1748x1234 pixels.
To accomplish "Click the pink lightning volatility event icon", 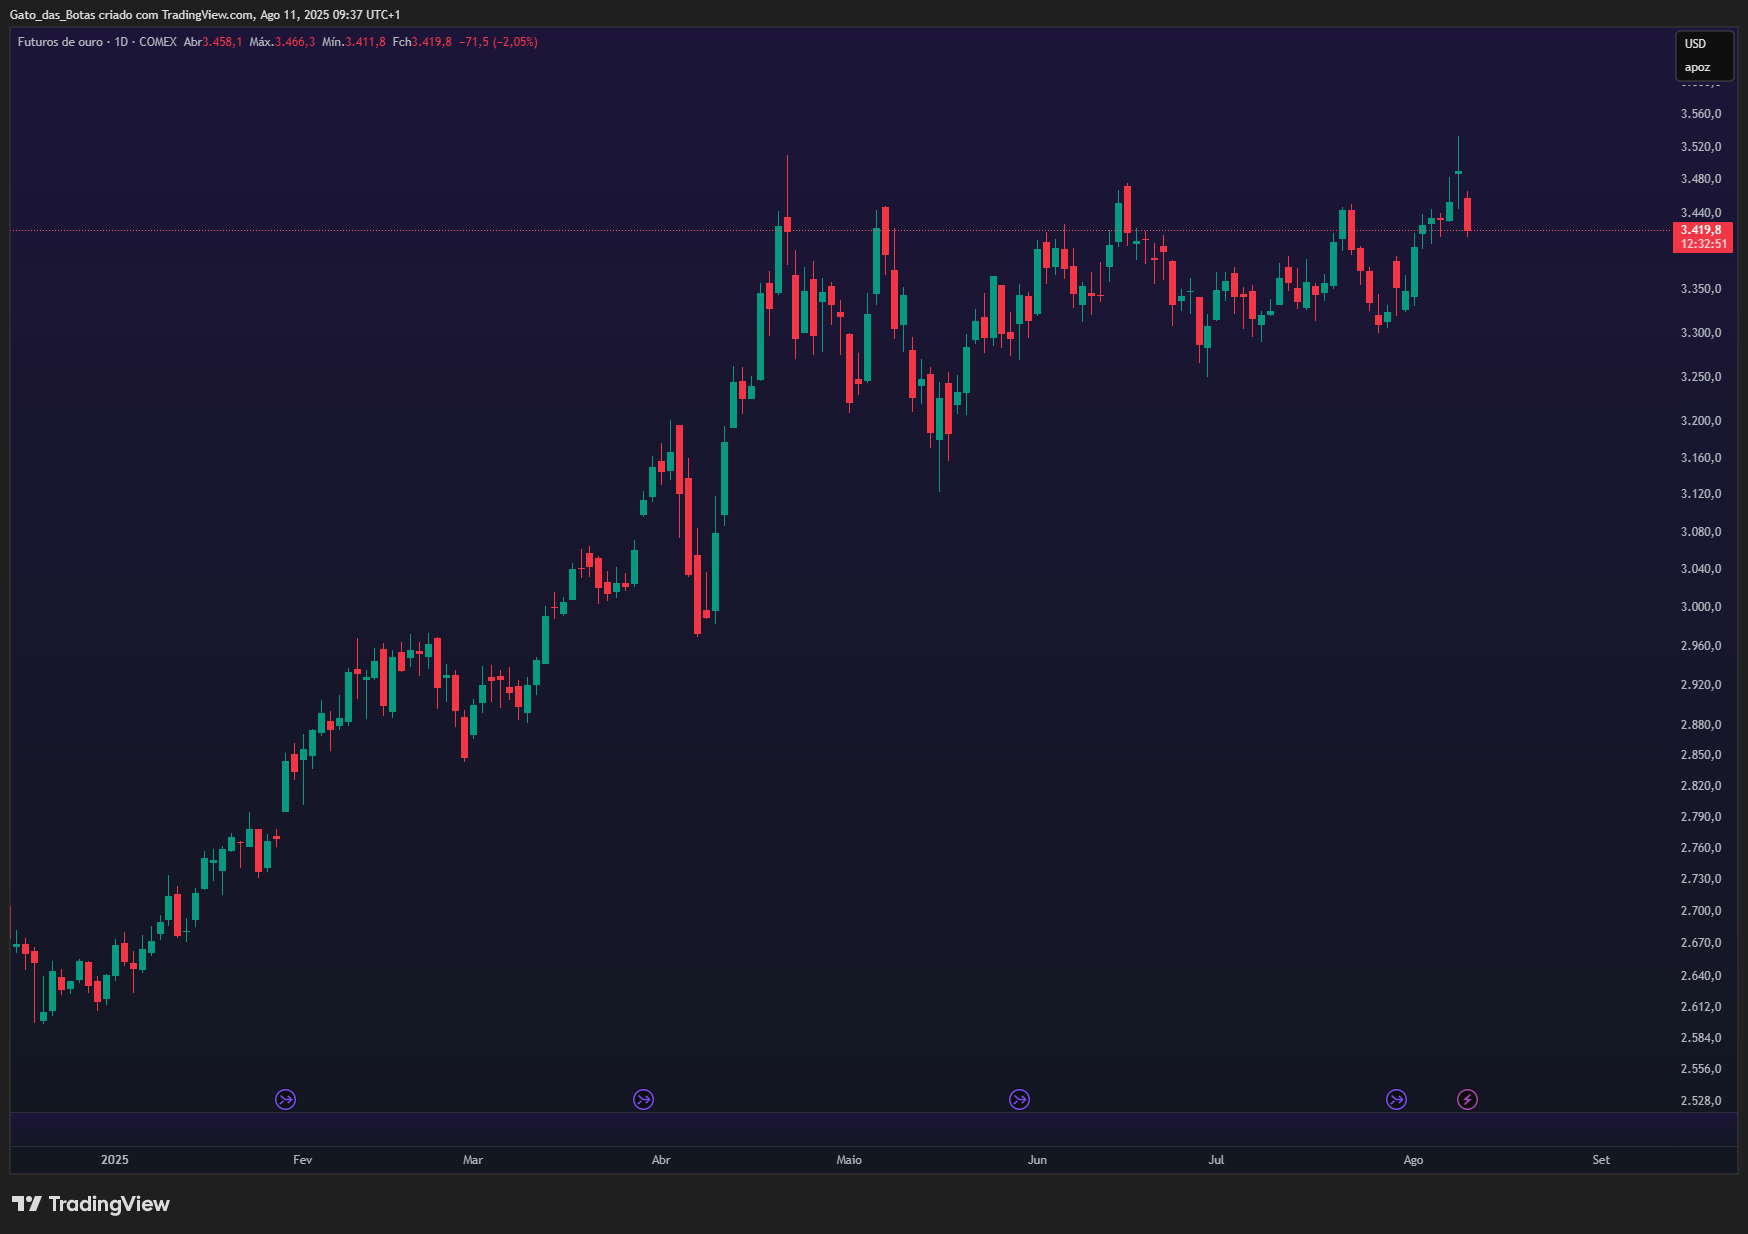I will click(x=1467, y=1099).
